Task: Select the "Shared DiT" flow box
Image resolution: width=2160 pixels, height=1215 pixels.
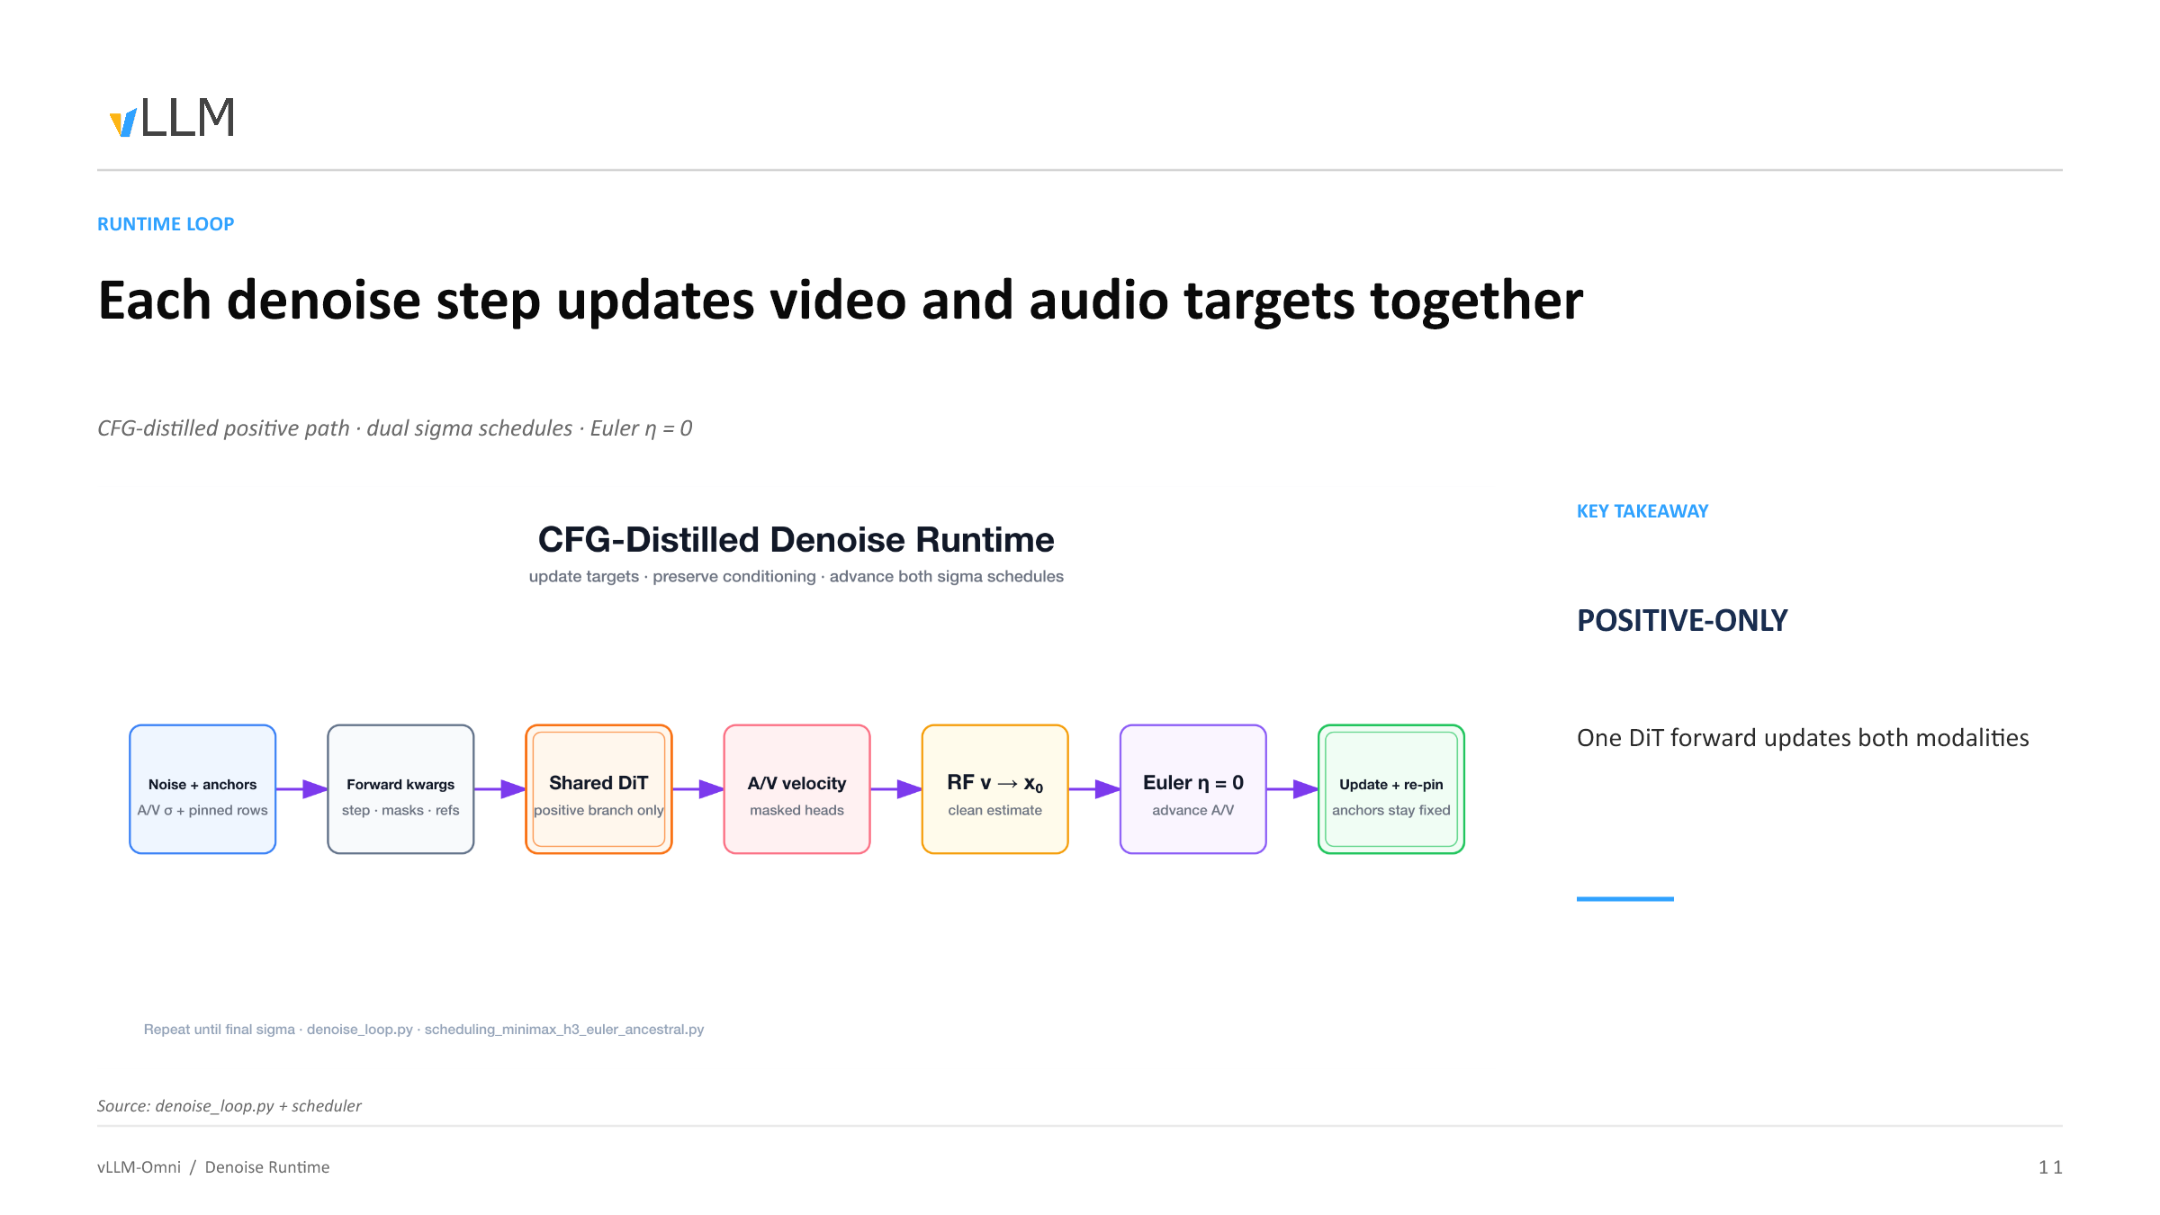Action: [x=598, y=789]
